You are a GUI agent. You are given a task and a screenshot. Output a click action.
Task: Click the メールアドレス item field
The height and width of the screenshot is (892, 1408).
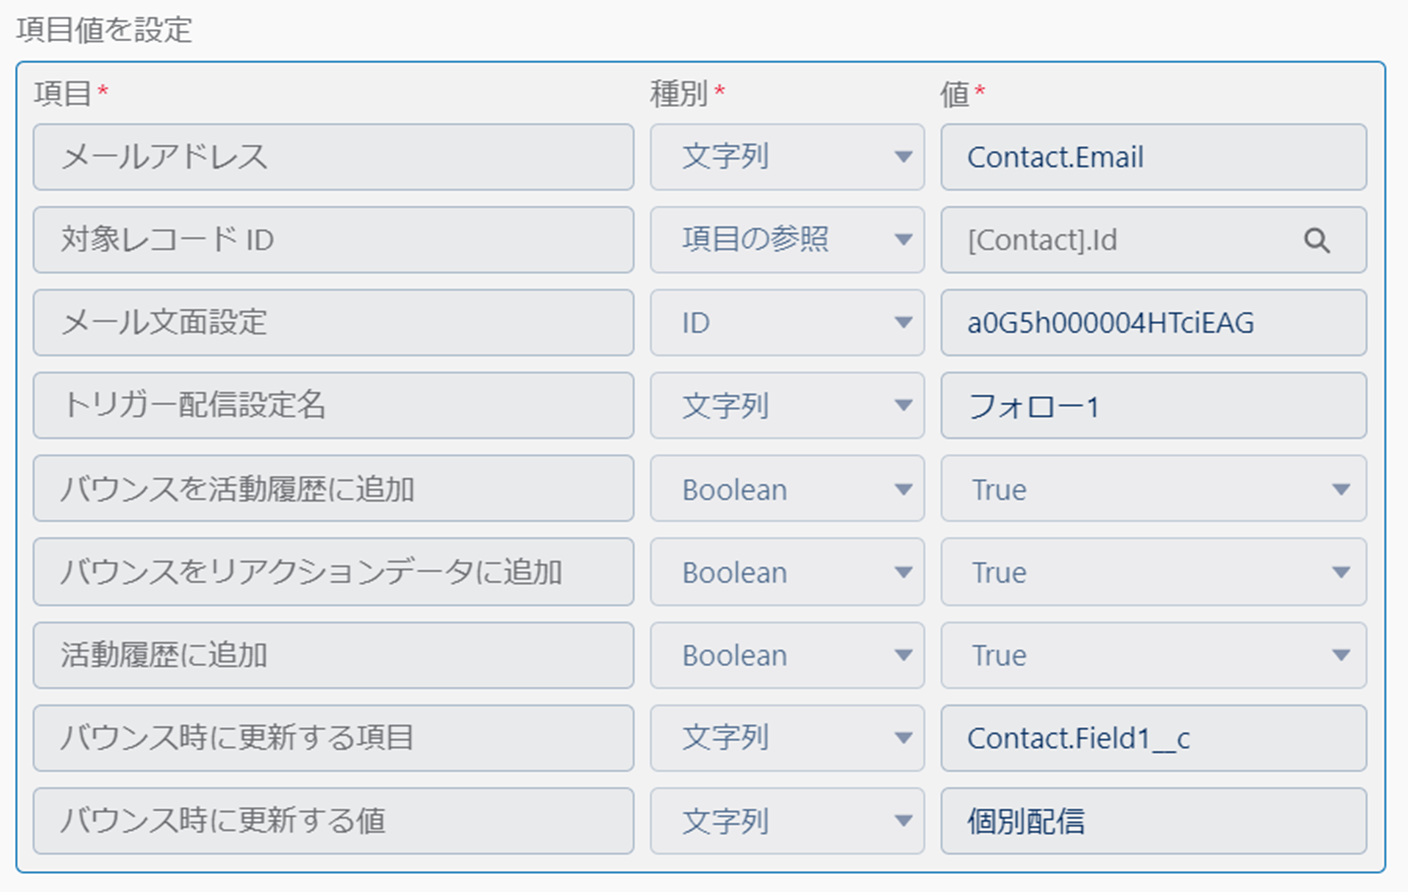(x=333, y=157)
